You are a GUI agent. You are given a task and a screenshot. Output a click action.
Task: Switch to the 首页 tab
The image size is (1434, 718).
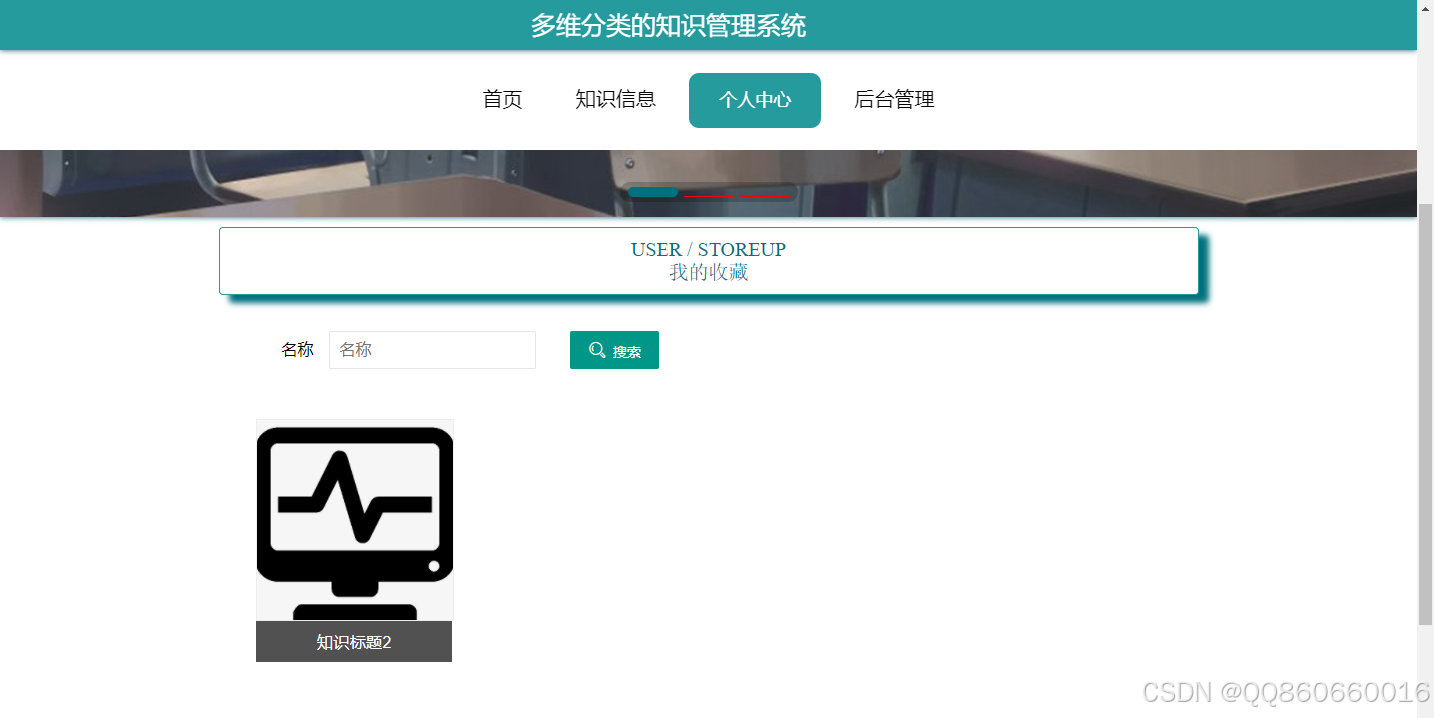502,99
